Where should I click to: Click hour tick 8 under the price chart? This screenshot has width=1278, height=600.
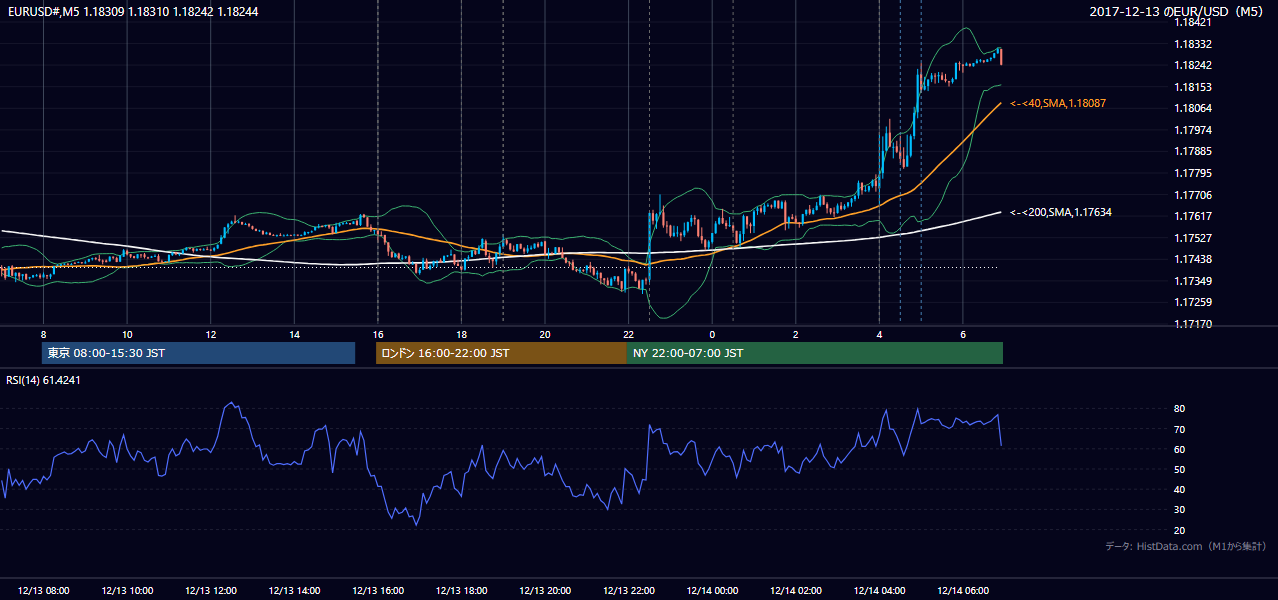coord(43,333)
